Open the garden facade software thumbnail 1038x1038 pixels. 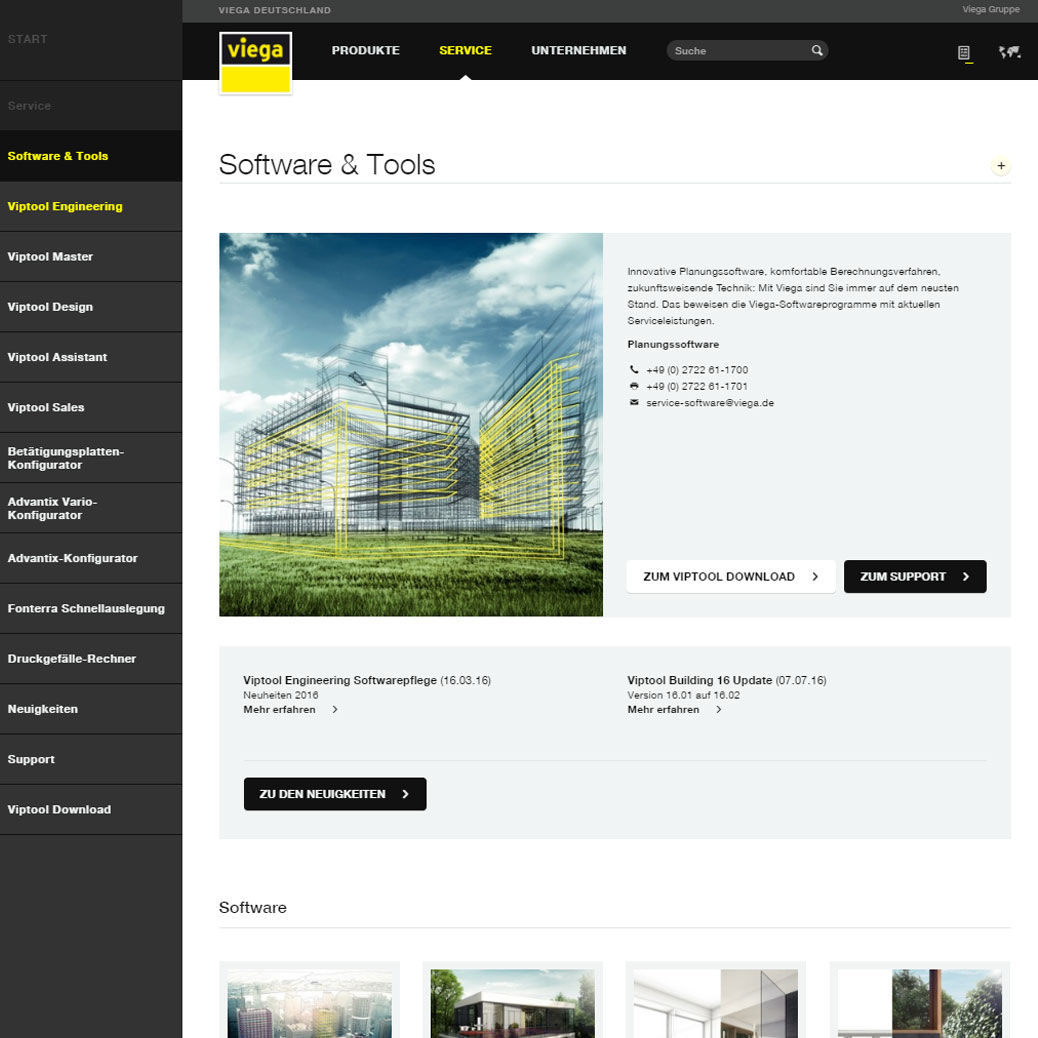[x=920, y=1002]
